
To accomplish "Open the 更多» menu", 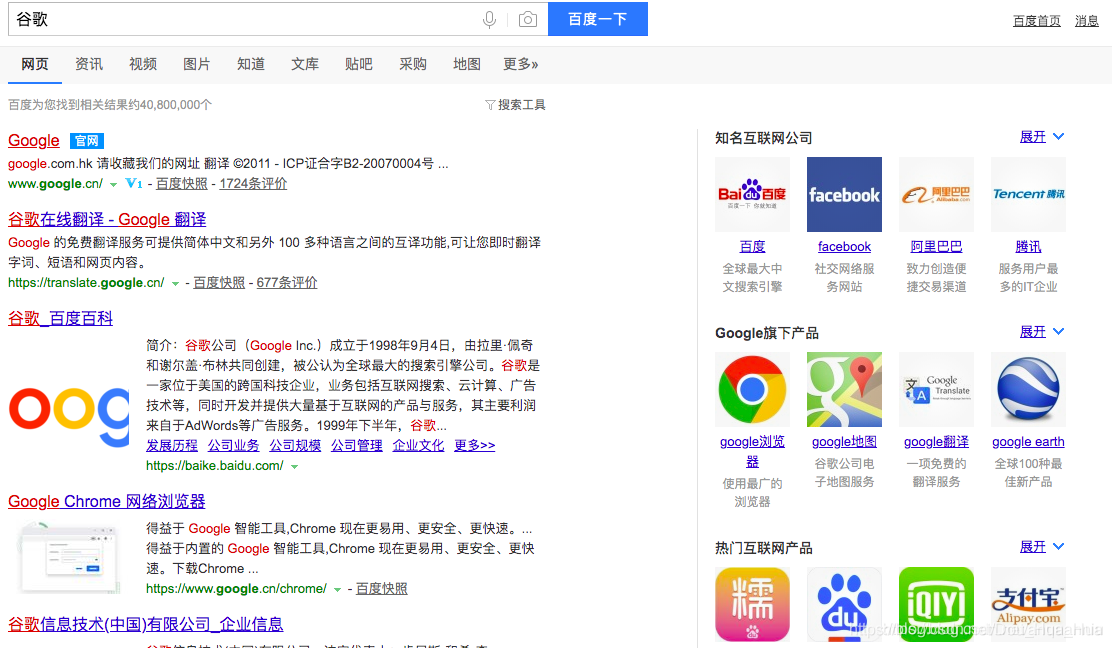I will coord(520,63).
